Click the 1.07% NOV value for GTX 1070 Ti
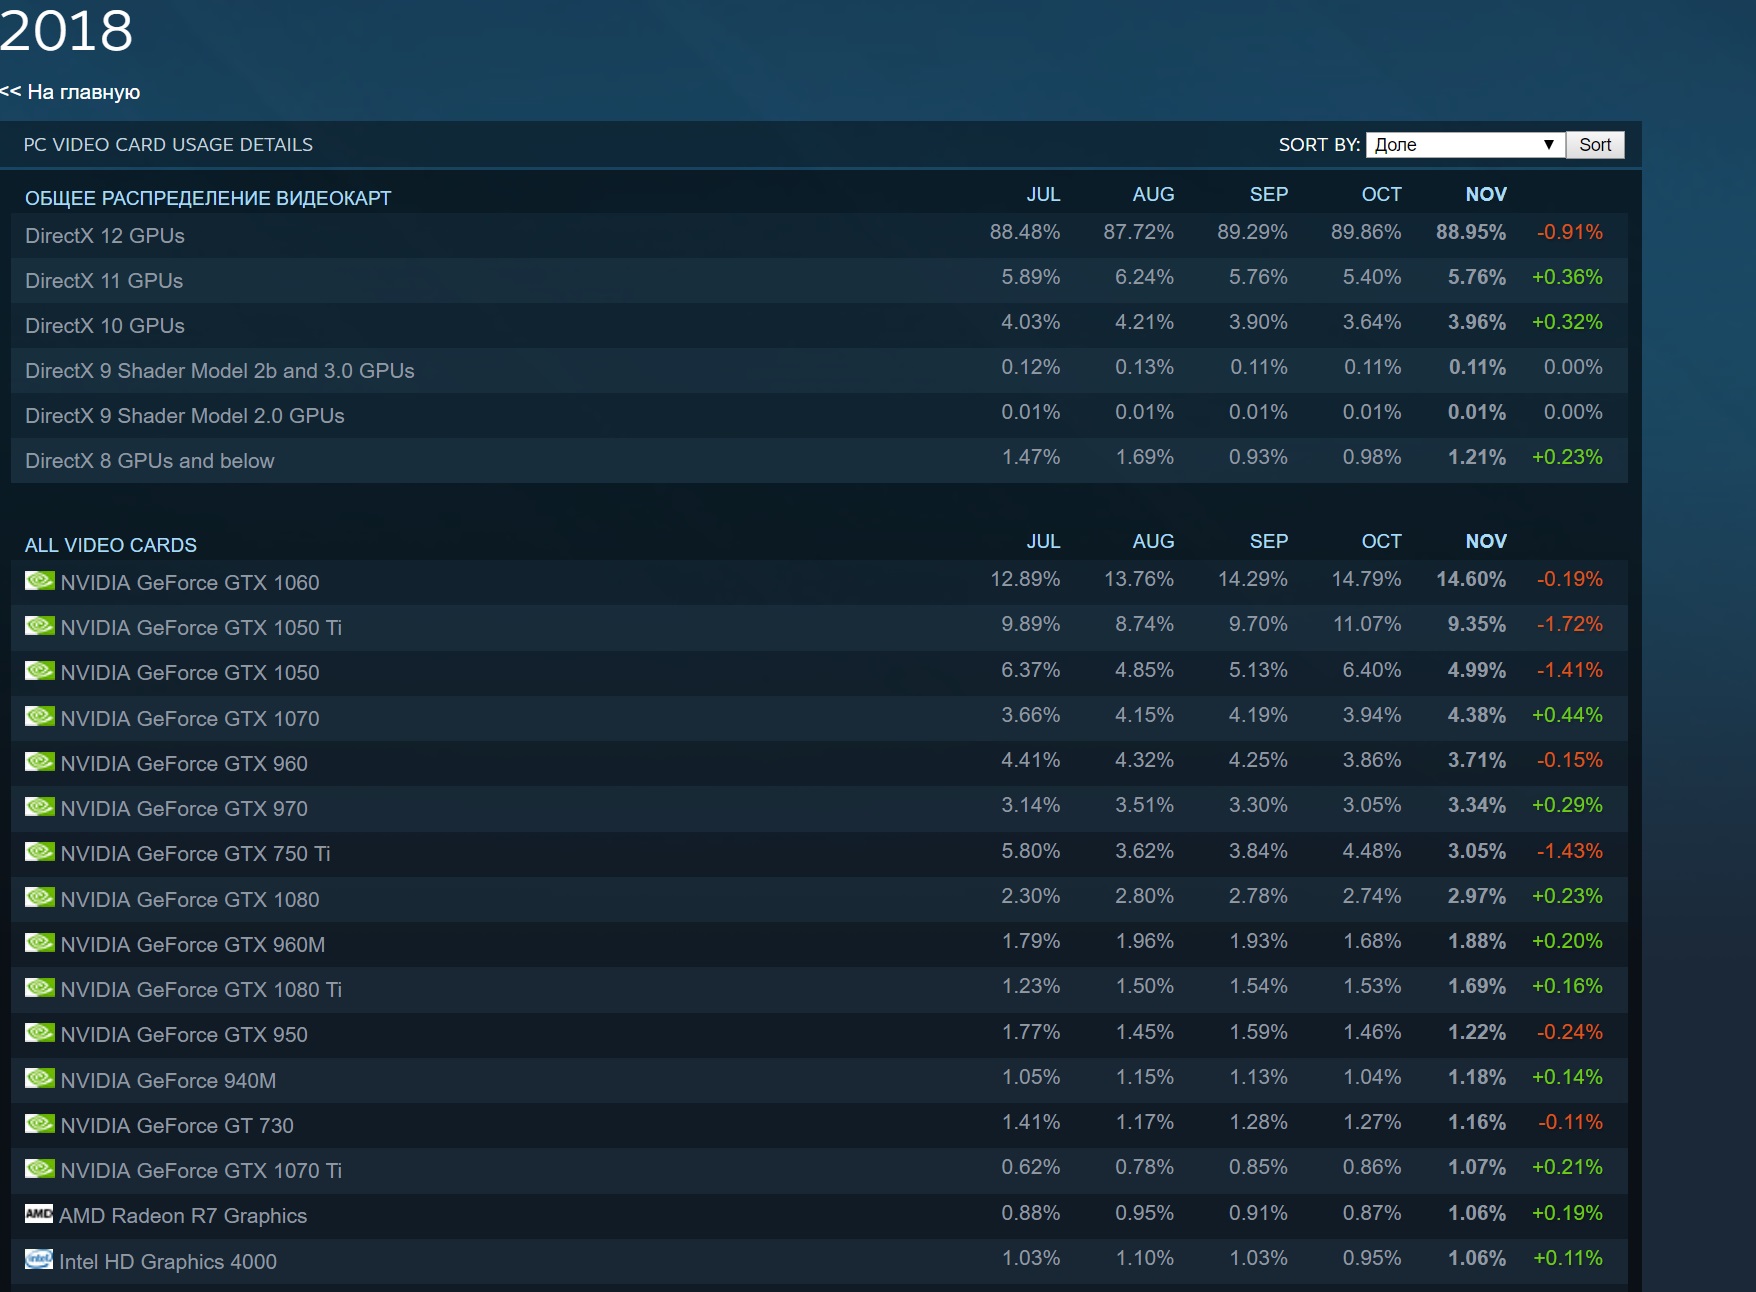The image size is (1756, 1292). 1477,1167
